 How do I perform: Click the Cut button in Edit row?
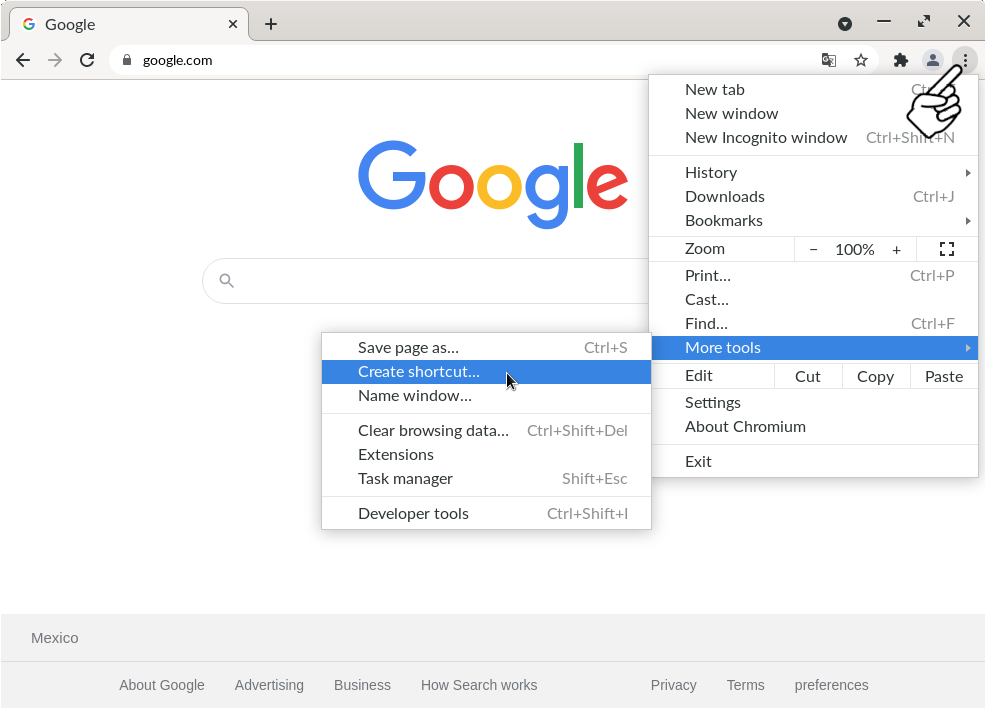pos(808,376)
